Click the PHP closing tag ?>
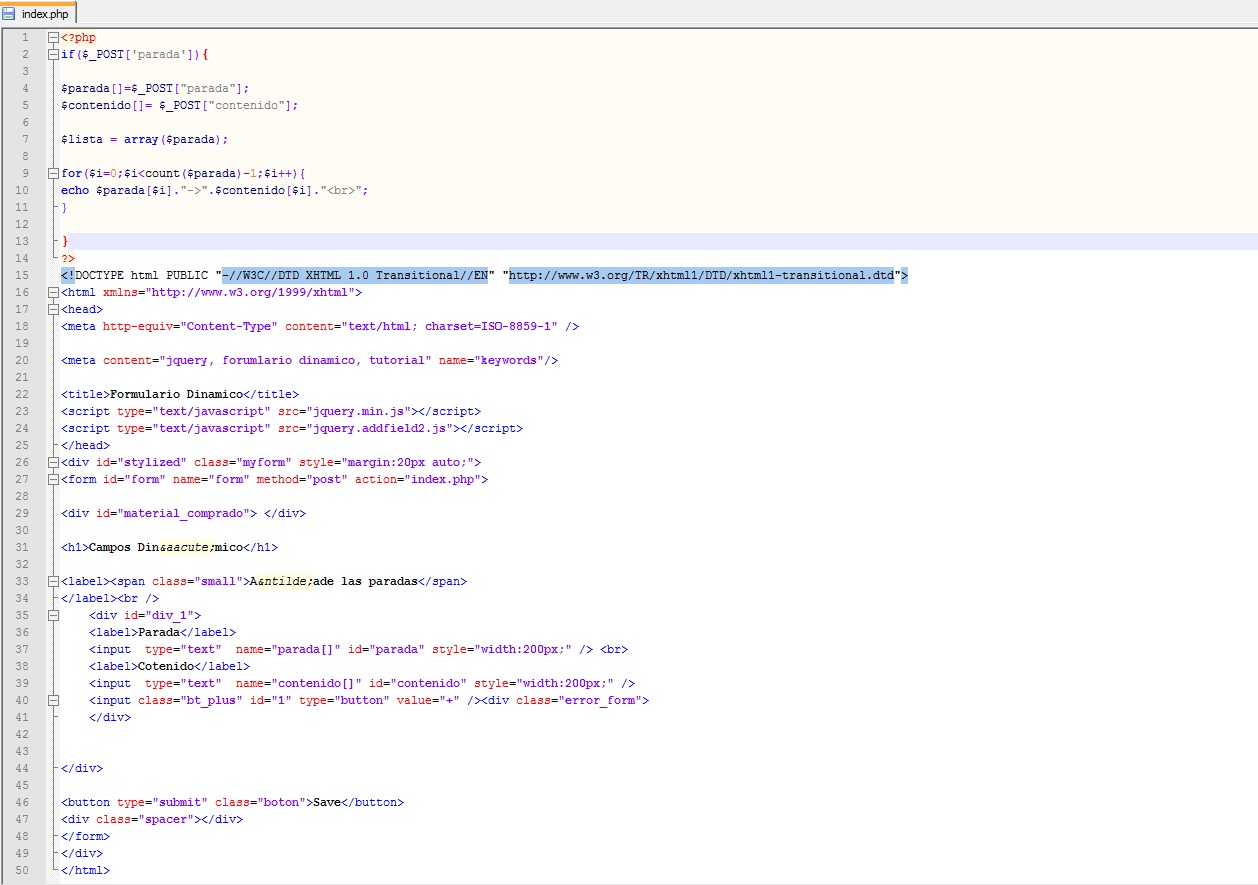This screenshot has height=885, width=1258. click(x=68, y=258)
